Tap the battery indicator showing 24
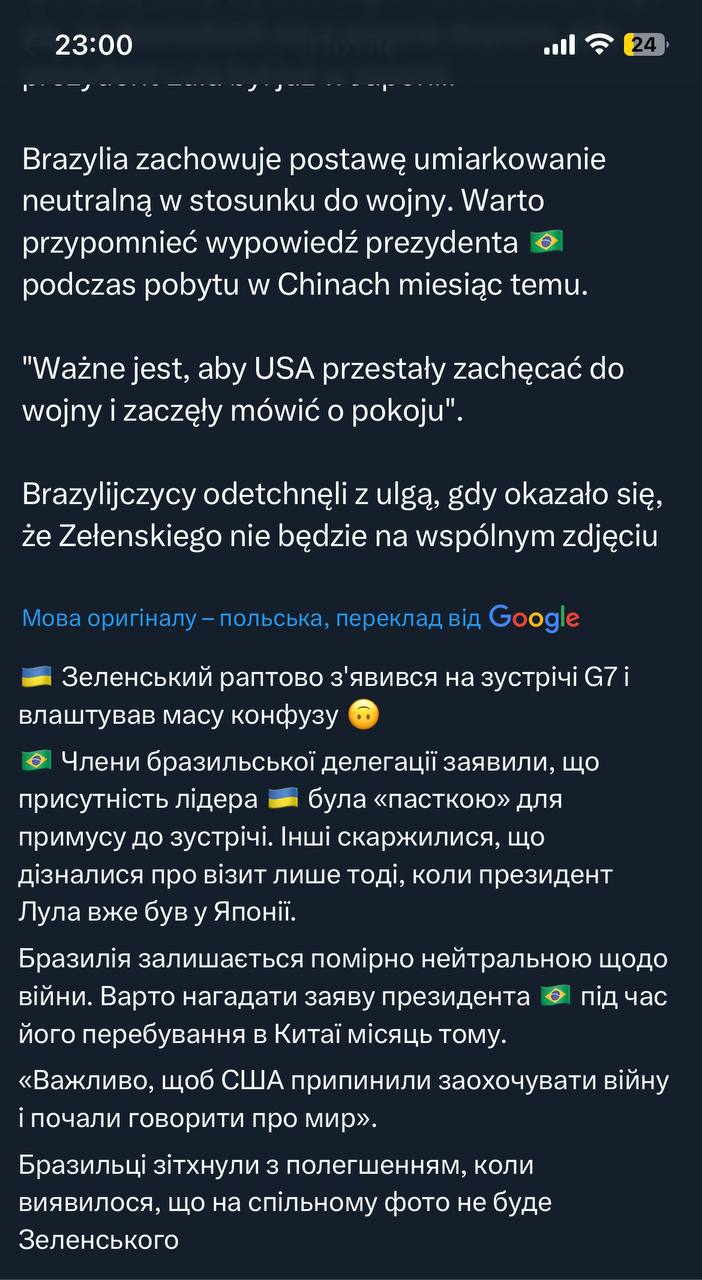Viewport: 702px width, 1280px height. [x=645, y=45]
